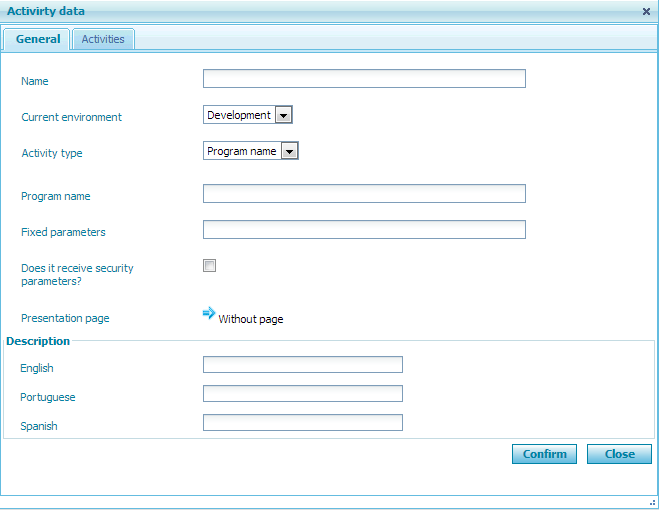Screen dimensions: 659x510
Task: Expand the Activity type dropdown
Action: coord(250,151)
